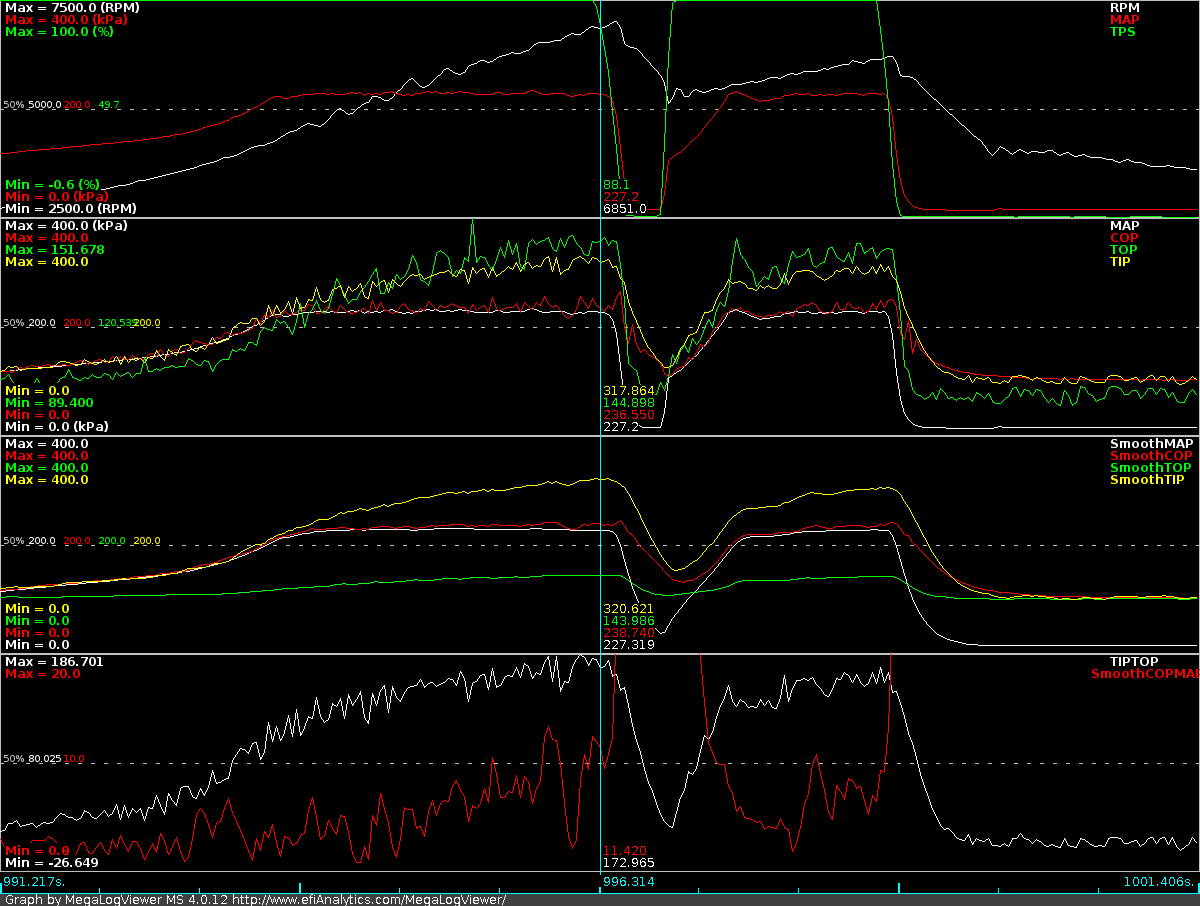Select the "SmoothTIP" legend entry
1200x906 pixels.
(x=1148, y=479)
